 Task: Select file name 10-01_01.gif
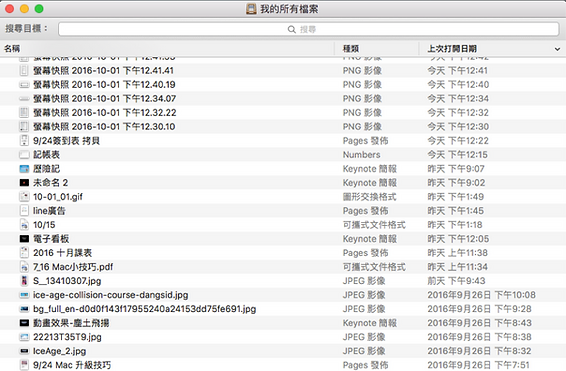pos(58,197)
